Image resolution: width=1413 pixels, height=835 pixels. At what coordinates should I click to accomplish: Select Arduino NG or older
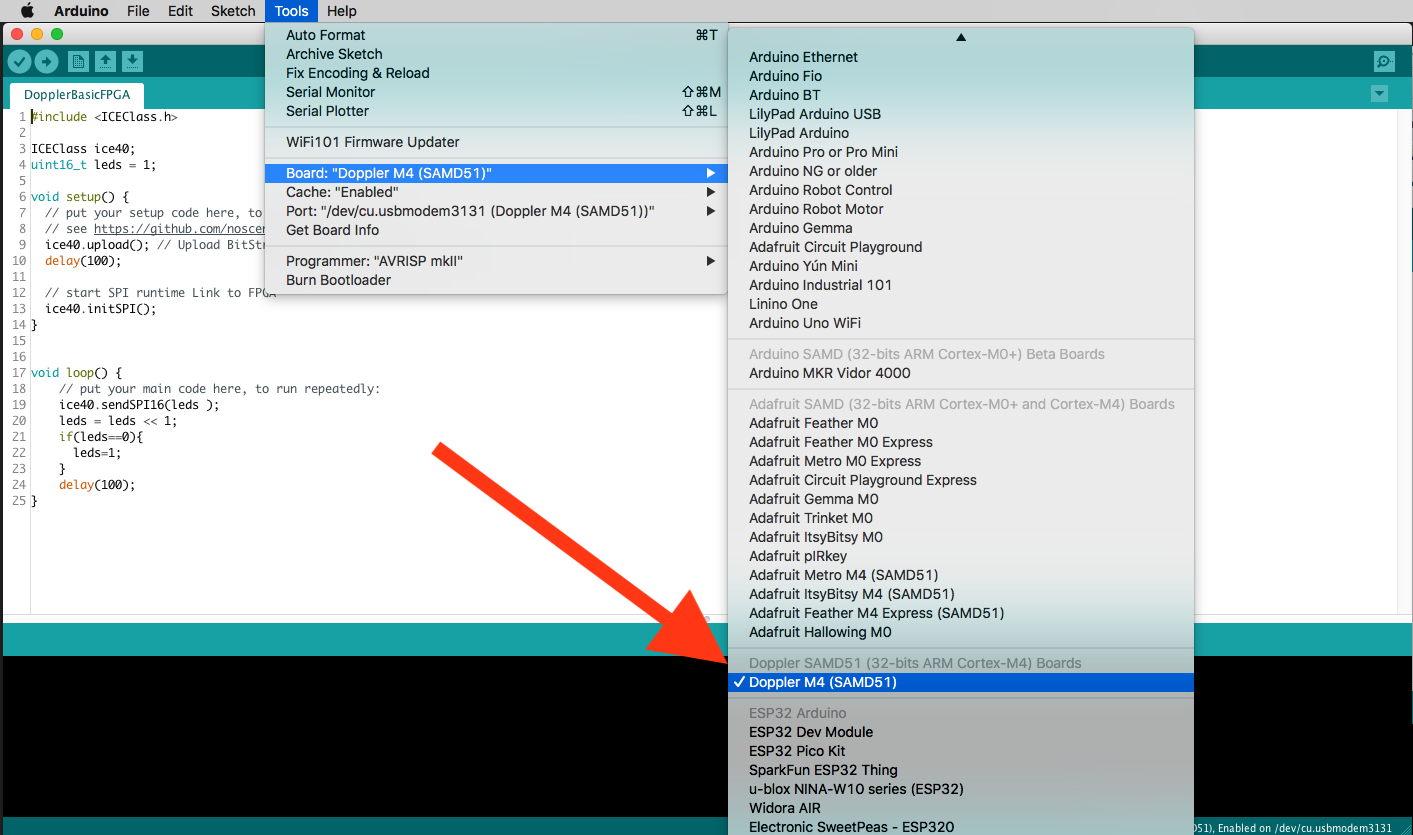coord(961,171)
